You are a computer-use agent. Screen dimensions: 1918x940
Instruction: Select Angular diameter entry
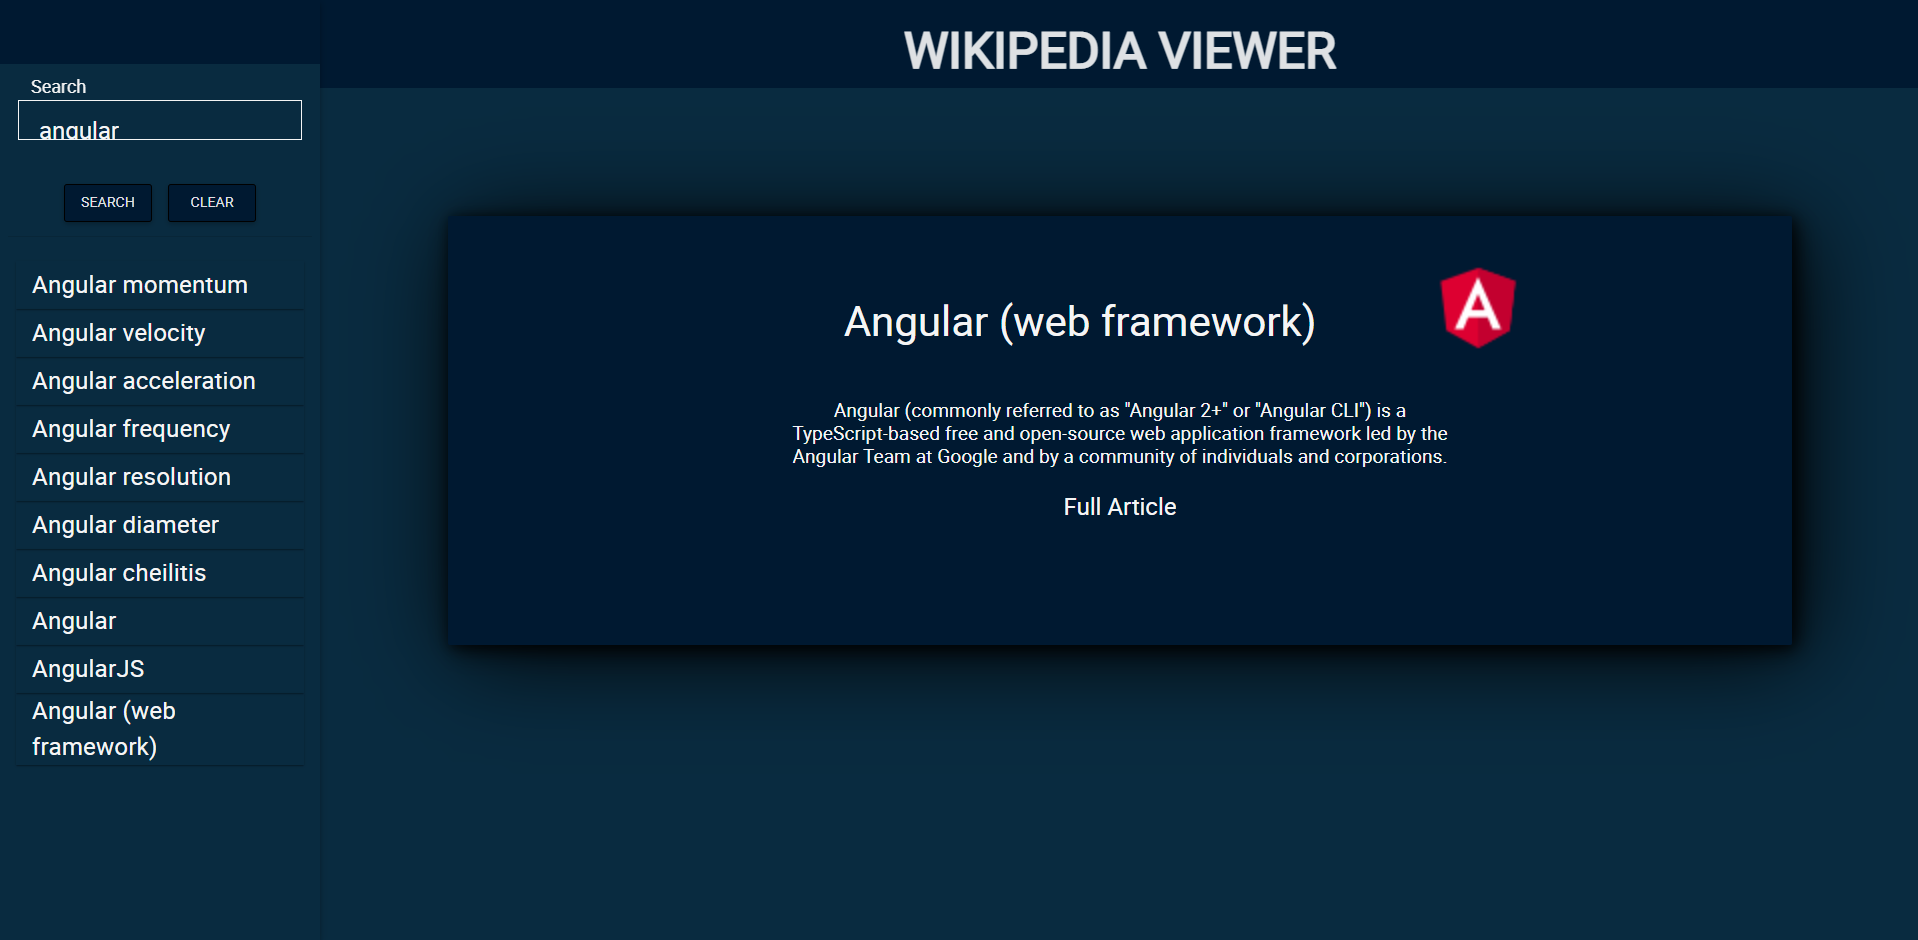160,525
